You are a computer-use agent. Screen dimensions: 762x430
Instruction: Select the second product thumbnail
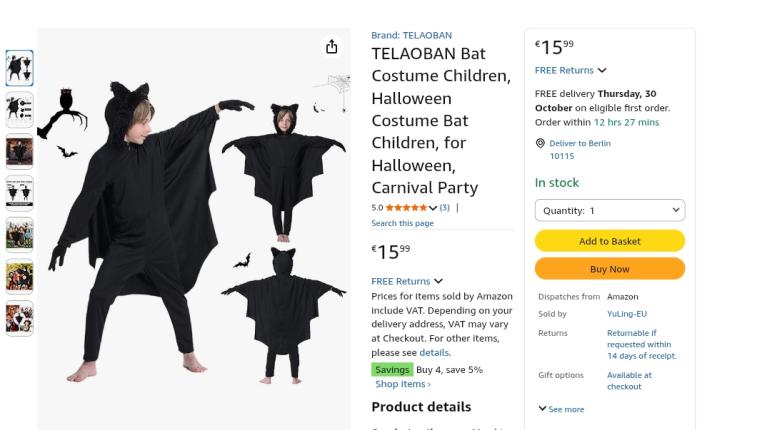[19, 109]
